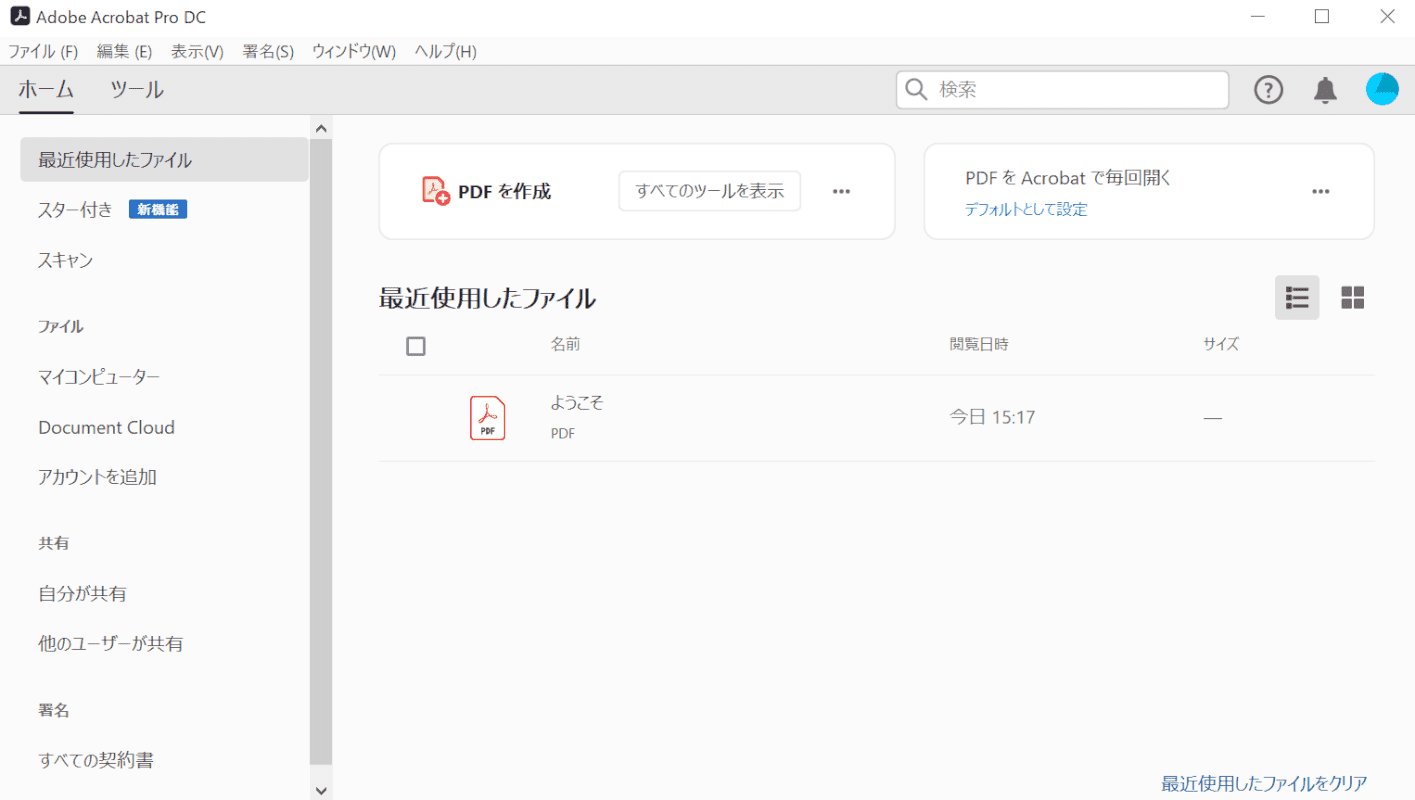
Task: Open the blue account profile avatar
Action: [1382, 89]
